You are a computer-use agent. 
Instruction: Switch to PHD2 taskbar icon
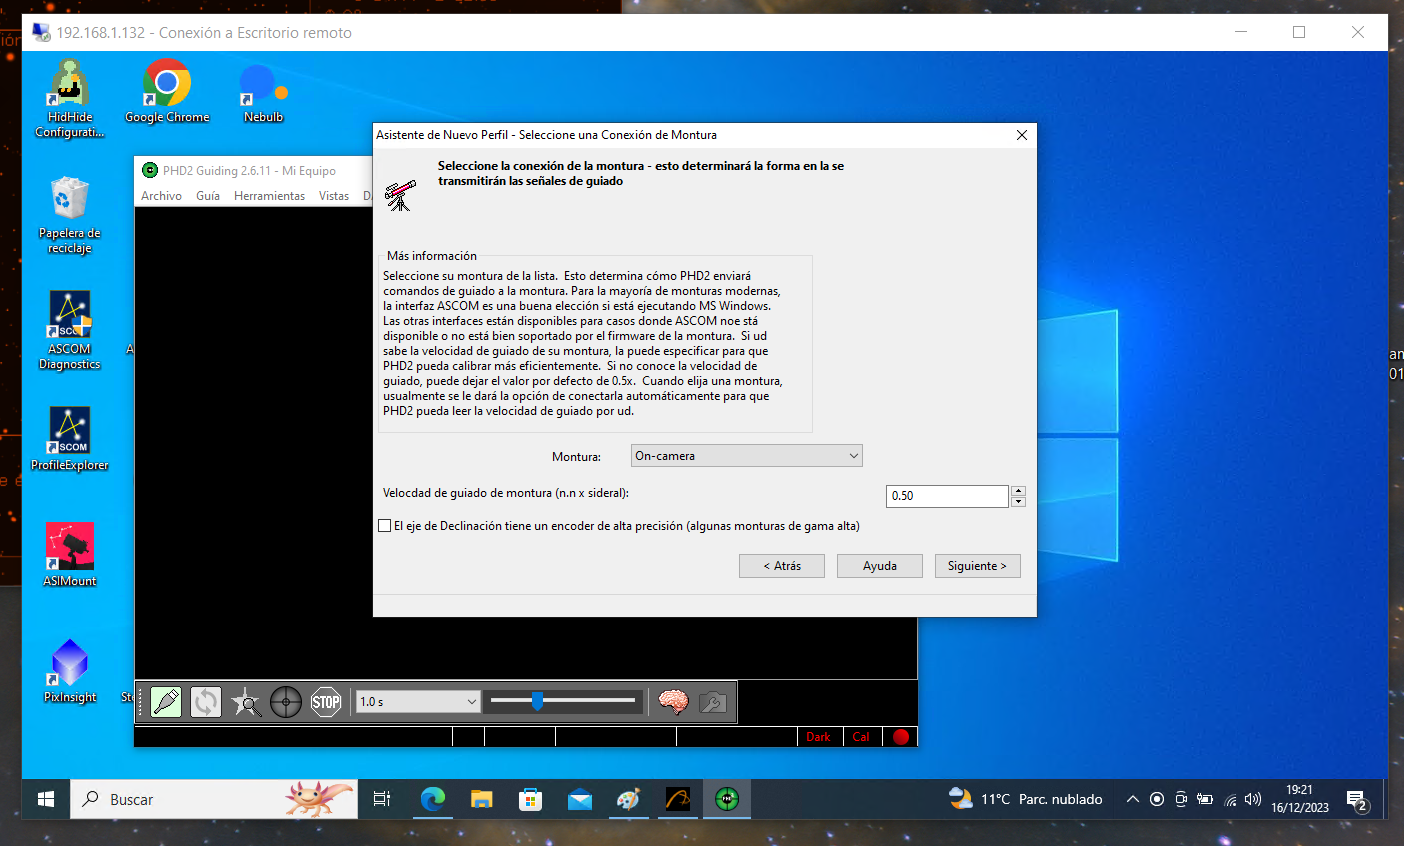pyautogui.click(x=727, y=799)
